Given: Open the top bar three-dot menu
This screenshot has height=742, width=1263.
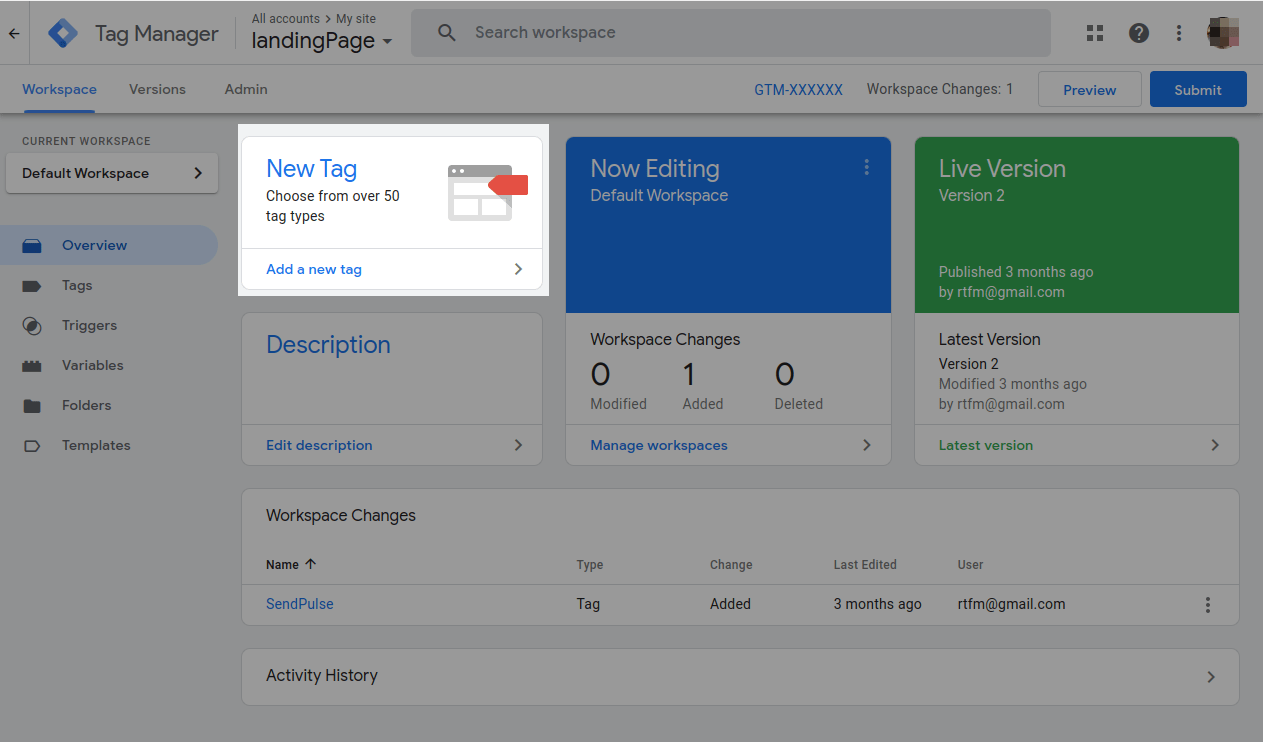Looking at the screenshot, I should pos(1180,33).
